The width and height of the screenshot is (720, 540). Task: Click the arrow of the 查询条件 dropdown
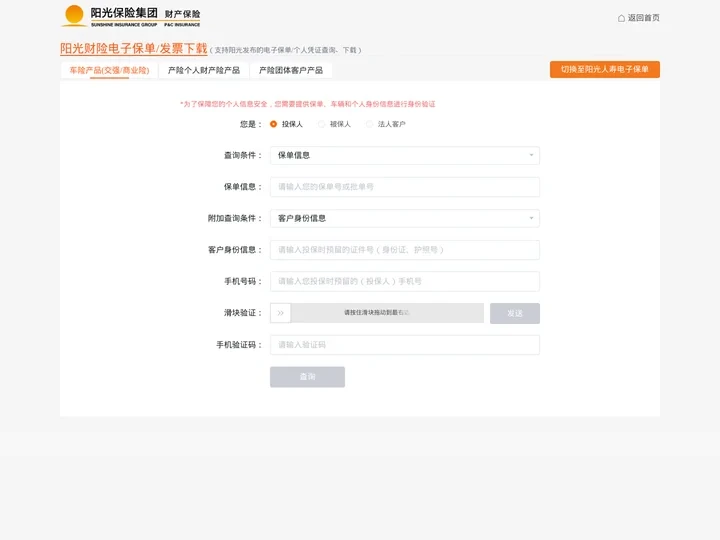531,155
